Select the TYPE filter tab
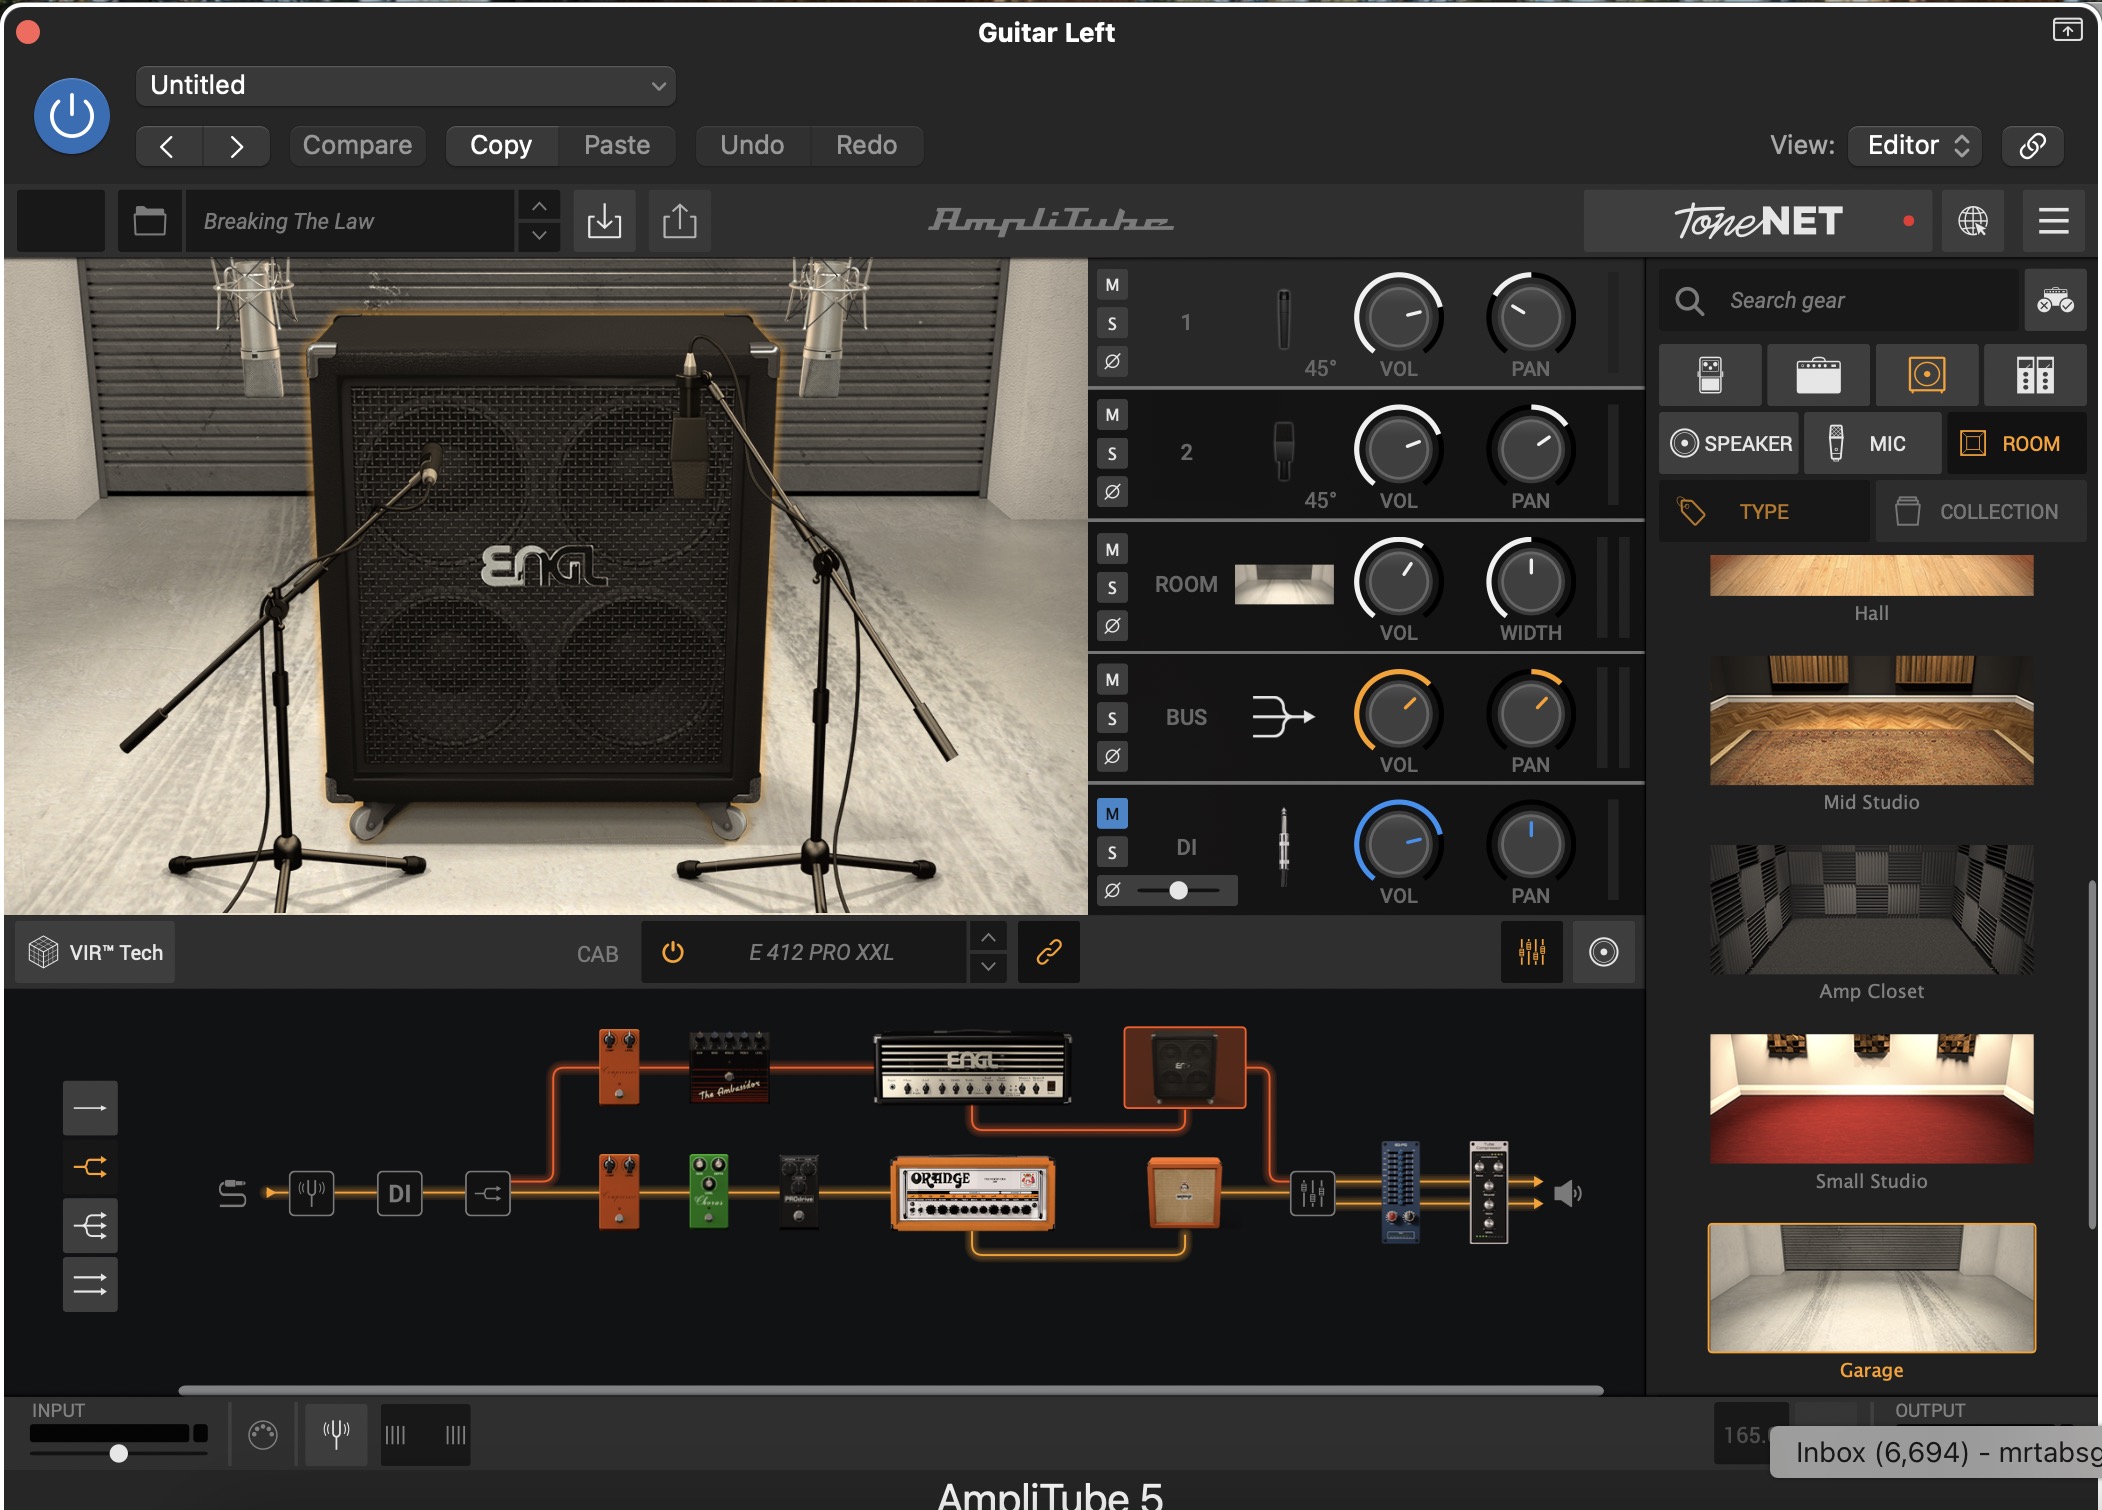The height and width of the screenshot is (1510, 2102). (1765, 512)
